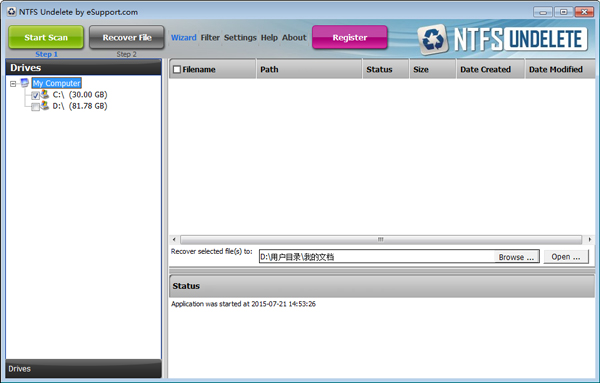Click the Step 1 label
The height and width of the screenshot is (383, 600).
tap(46, 54)
